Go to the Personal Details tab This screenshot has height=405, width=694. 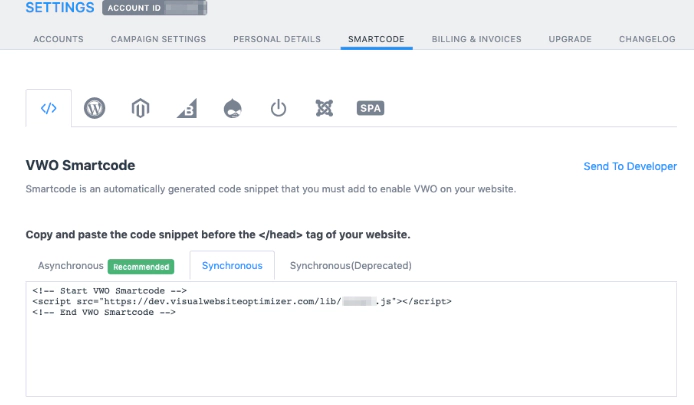click(277, 39)
